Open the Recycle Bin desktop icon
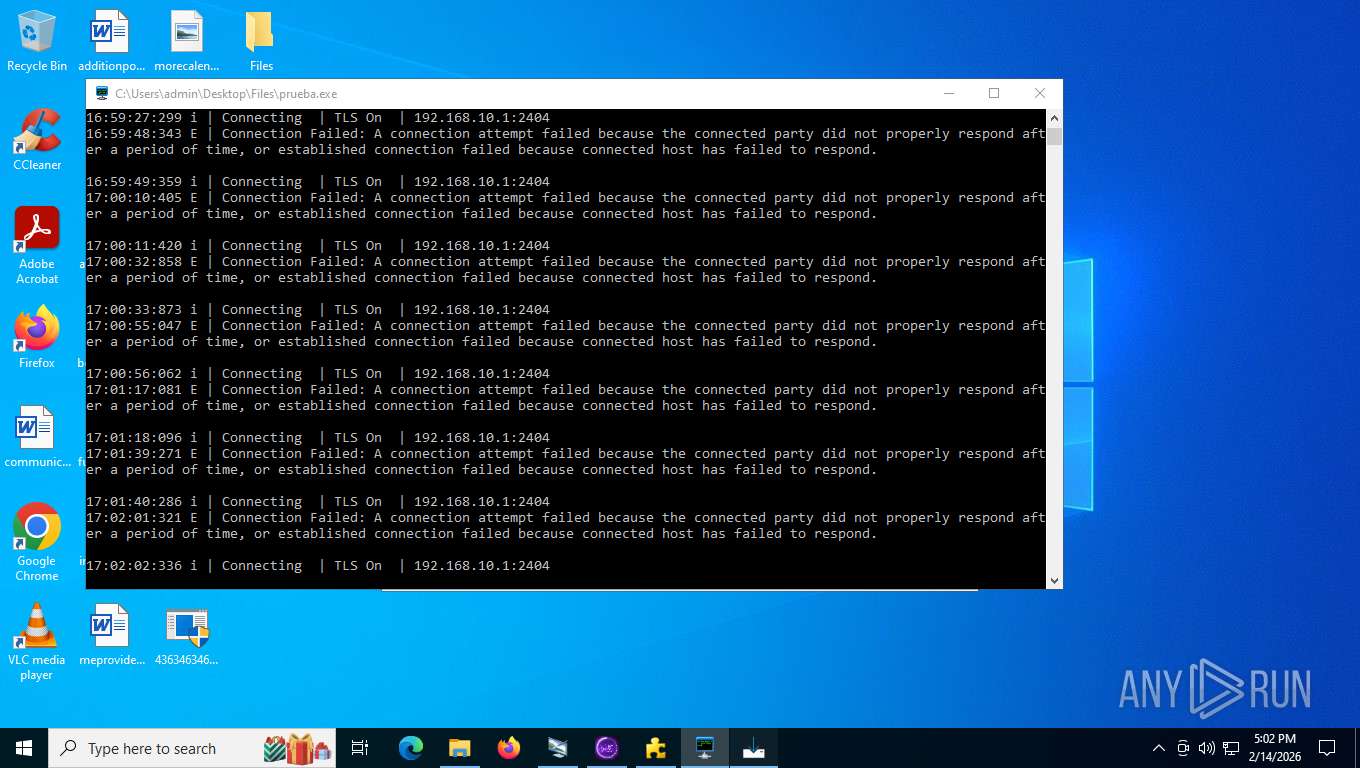This screenshot has width=1360, height=768. coord(37,41)
